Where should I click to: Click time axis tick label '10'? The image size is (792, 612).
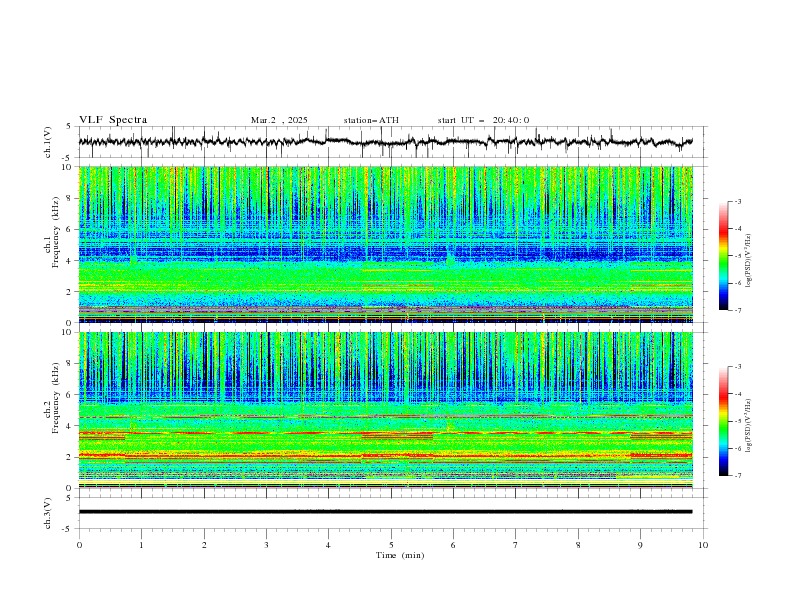(x=703, y=545)
